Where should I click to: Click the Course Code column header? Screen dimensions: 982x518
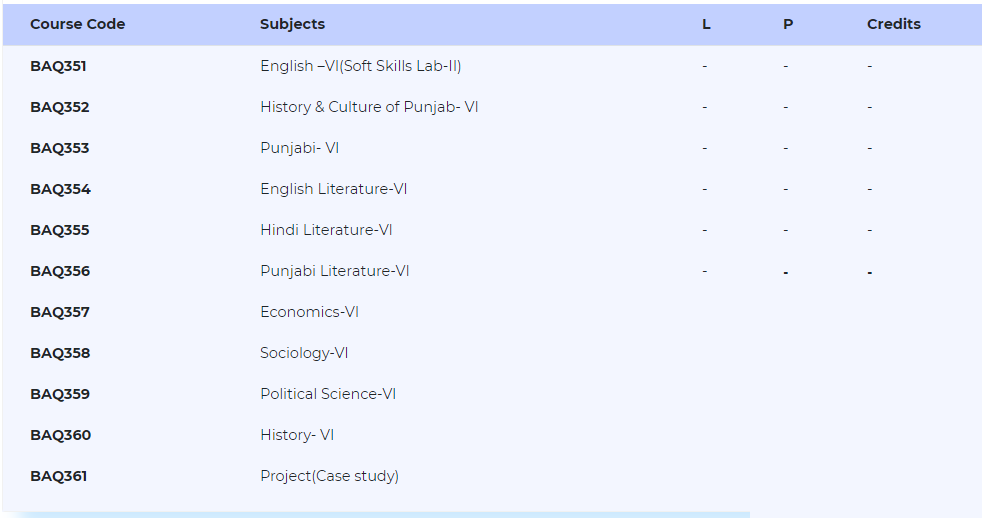pos(78,24)
